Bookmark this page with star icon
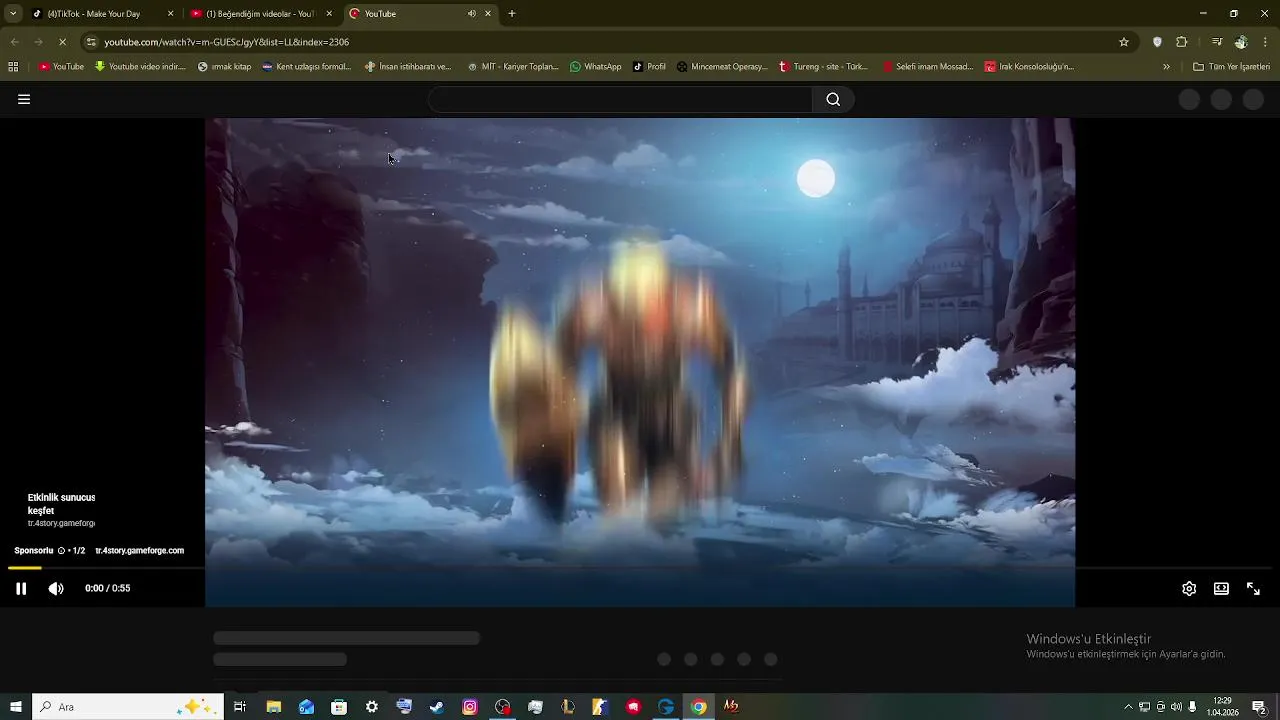This screenshot has height=720, width=1280. [x=1124, y=42]
